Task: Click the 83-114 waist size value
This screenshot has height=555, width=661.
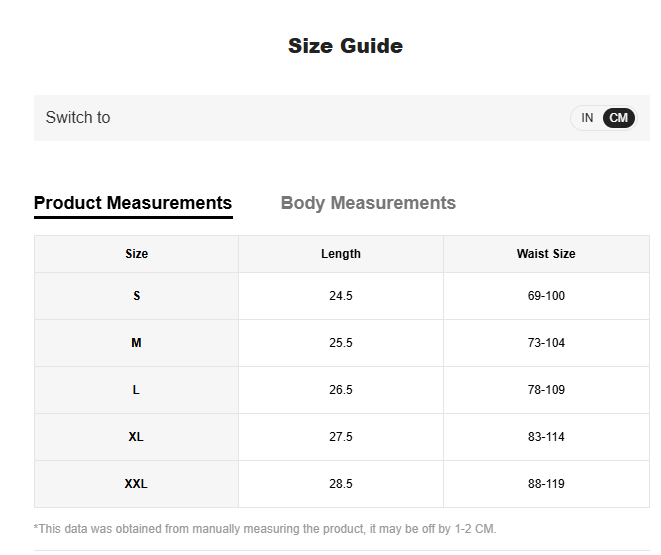Action: [546, 437]
